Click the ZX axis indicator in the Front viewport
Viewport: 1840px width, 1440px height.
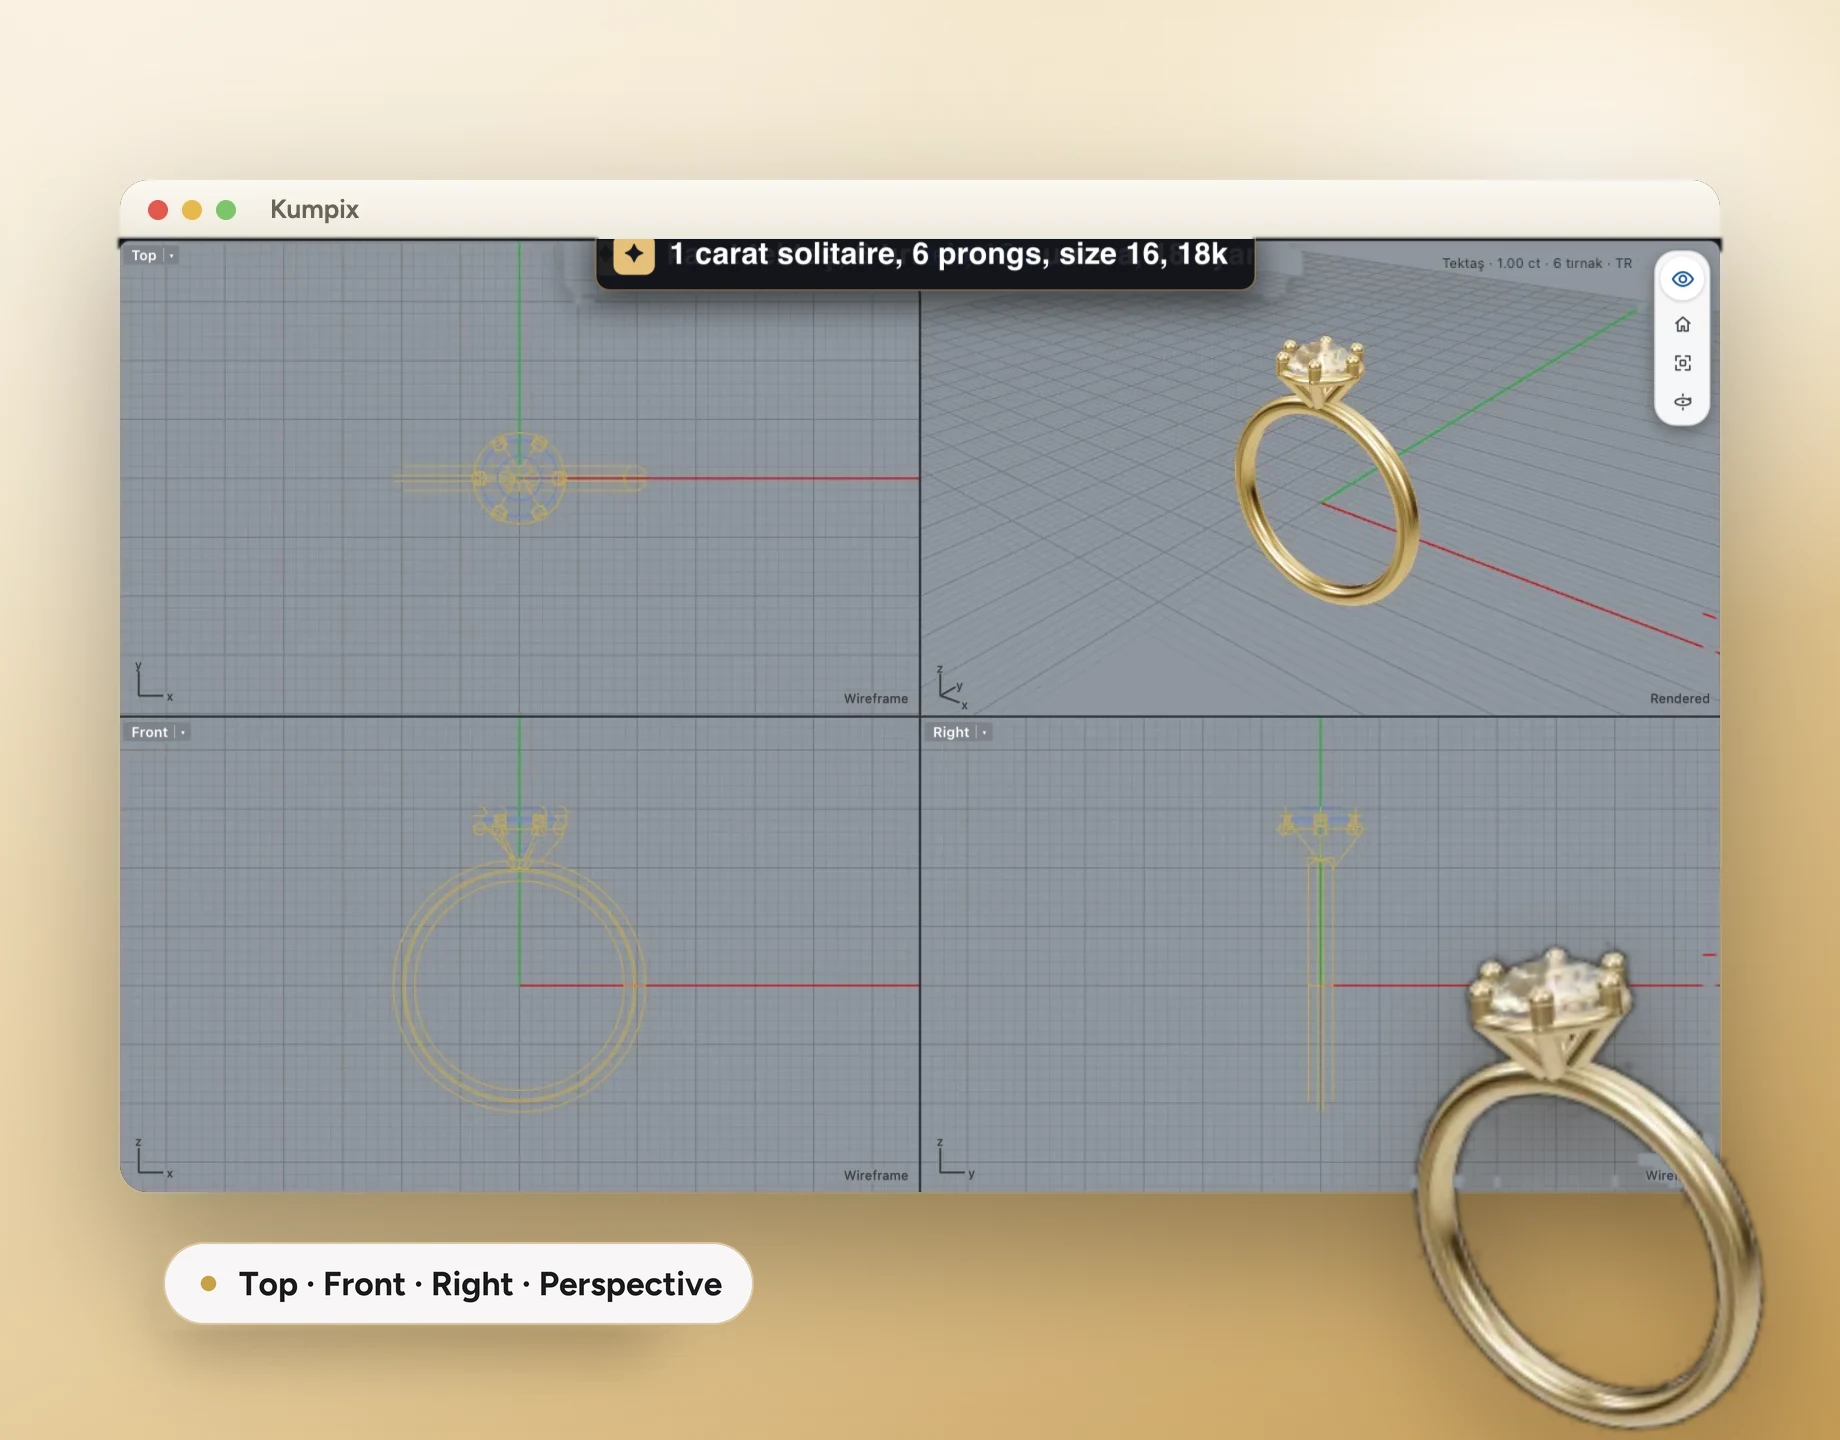pyautogui.click(x=153, y=1158)
